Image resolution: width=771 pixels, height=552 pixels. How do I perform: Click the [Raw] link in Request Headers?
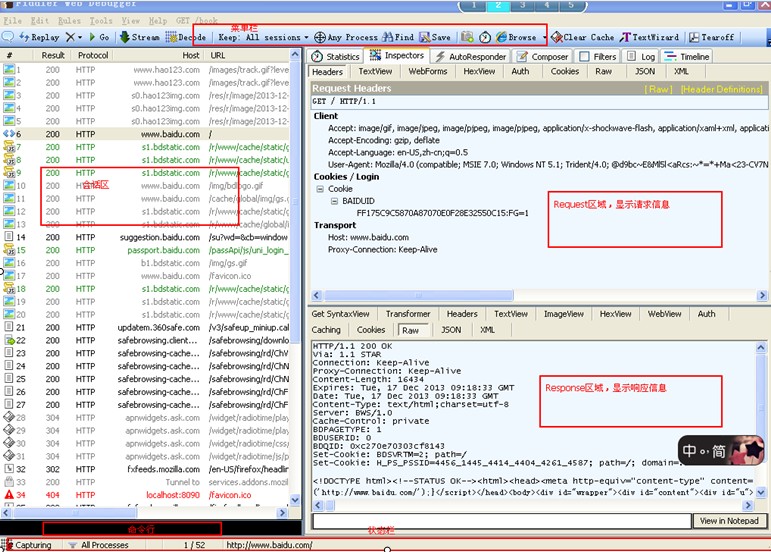click(658, 89)
